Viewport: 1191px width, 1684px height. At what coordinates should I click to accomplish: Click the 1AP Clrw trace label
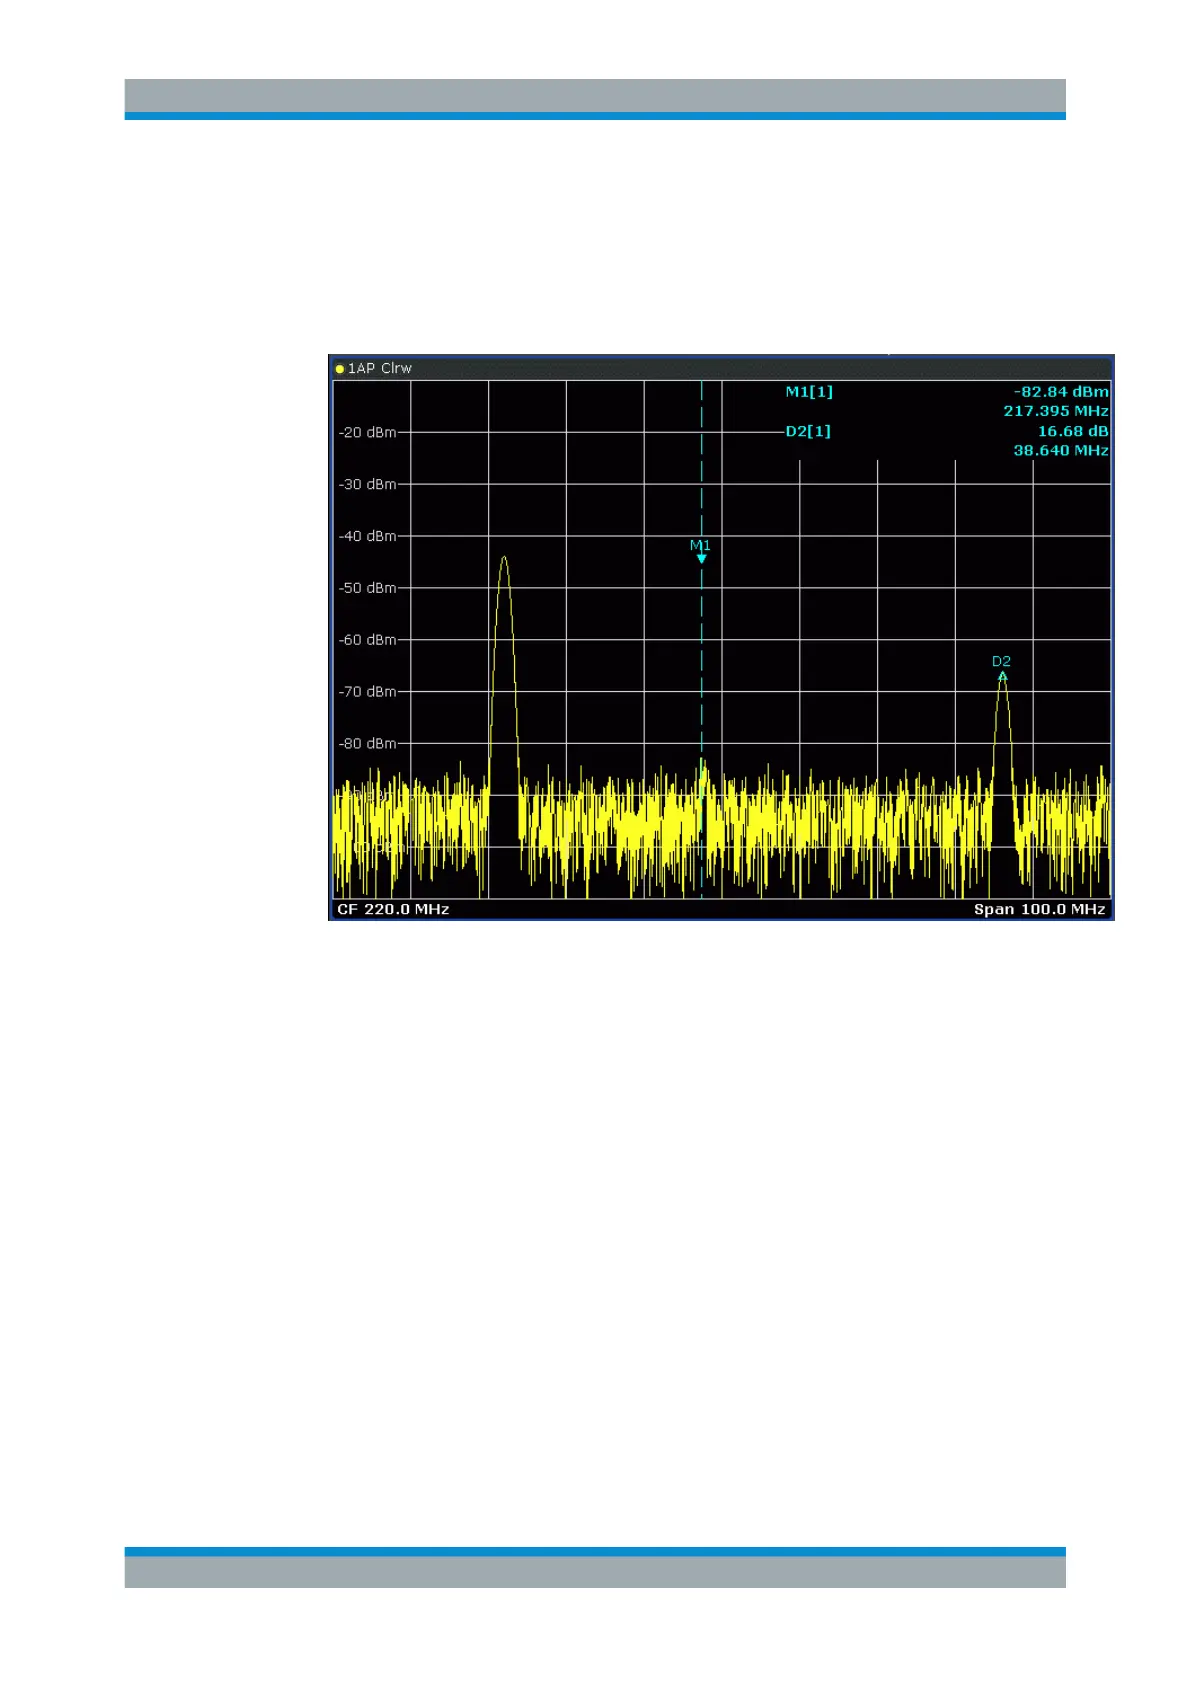pyautogui.click(x=379, y=368)
